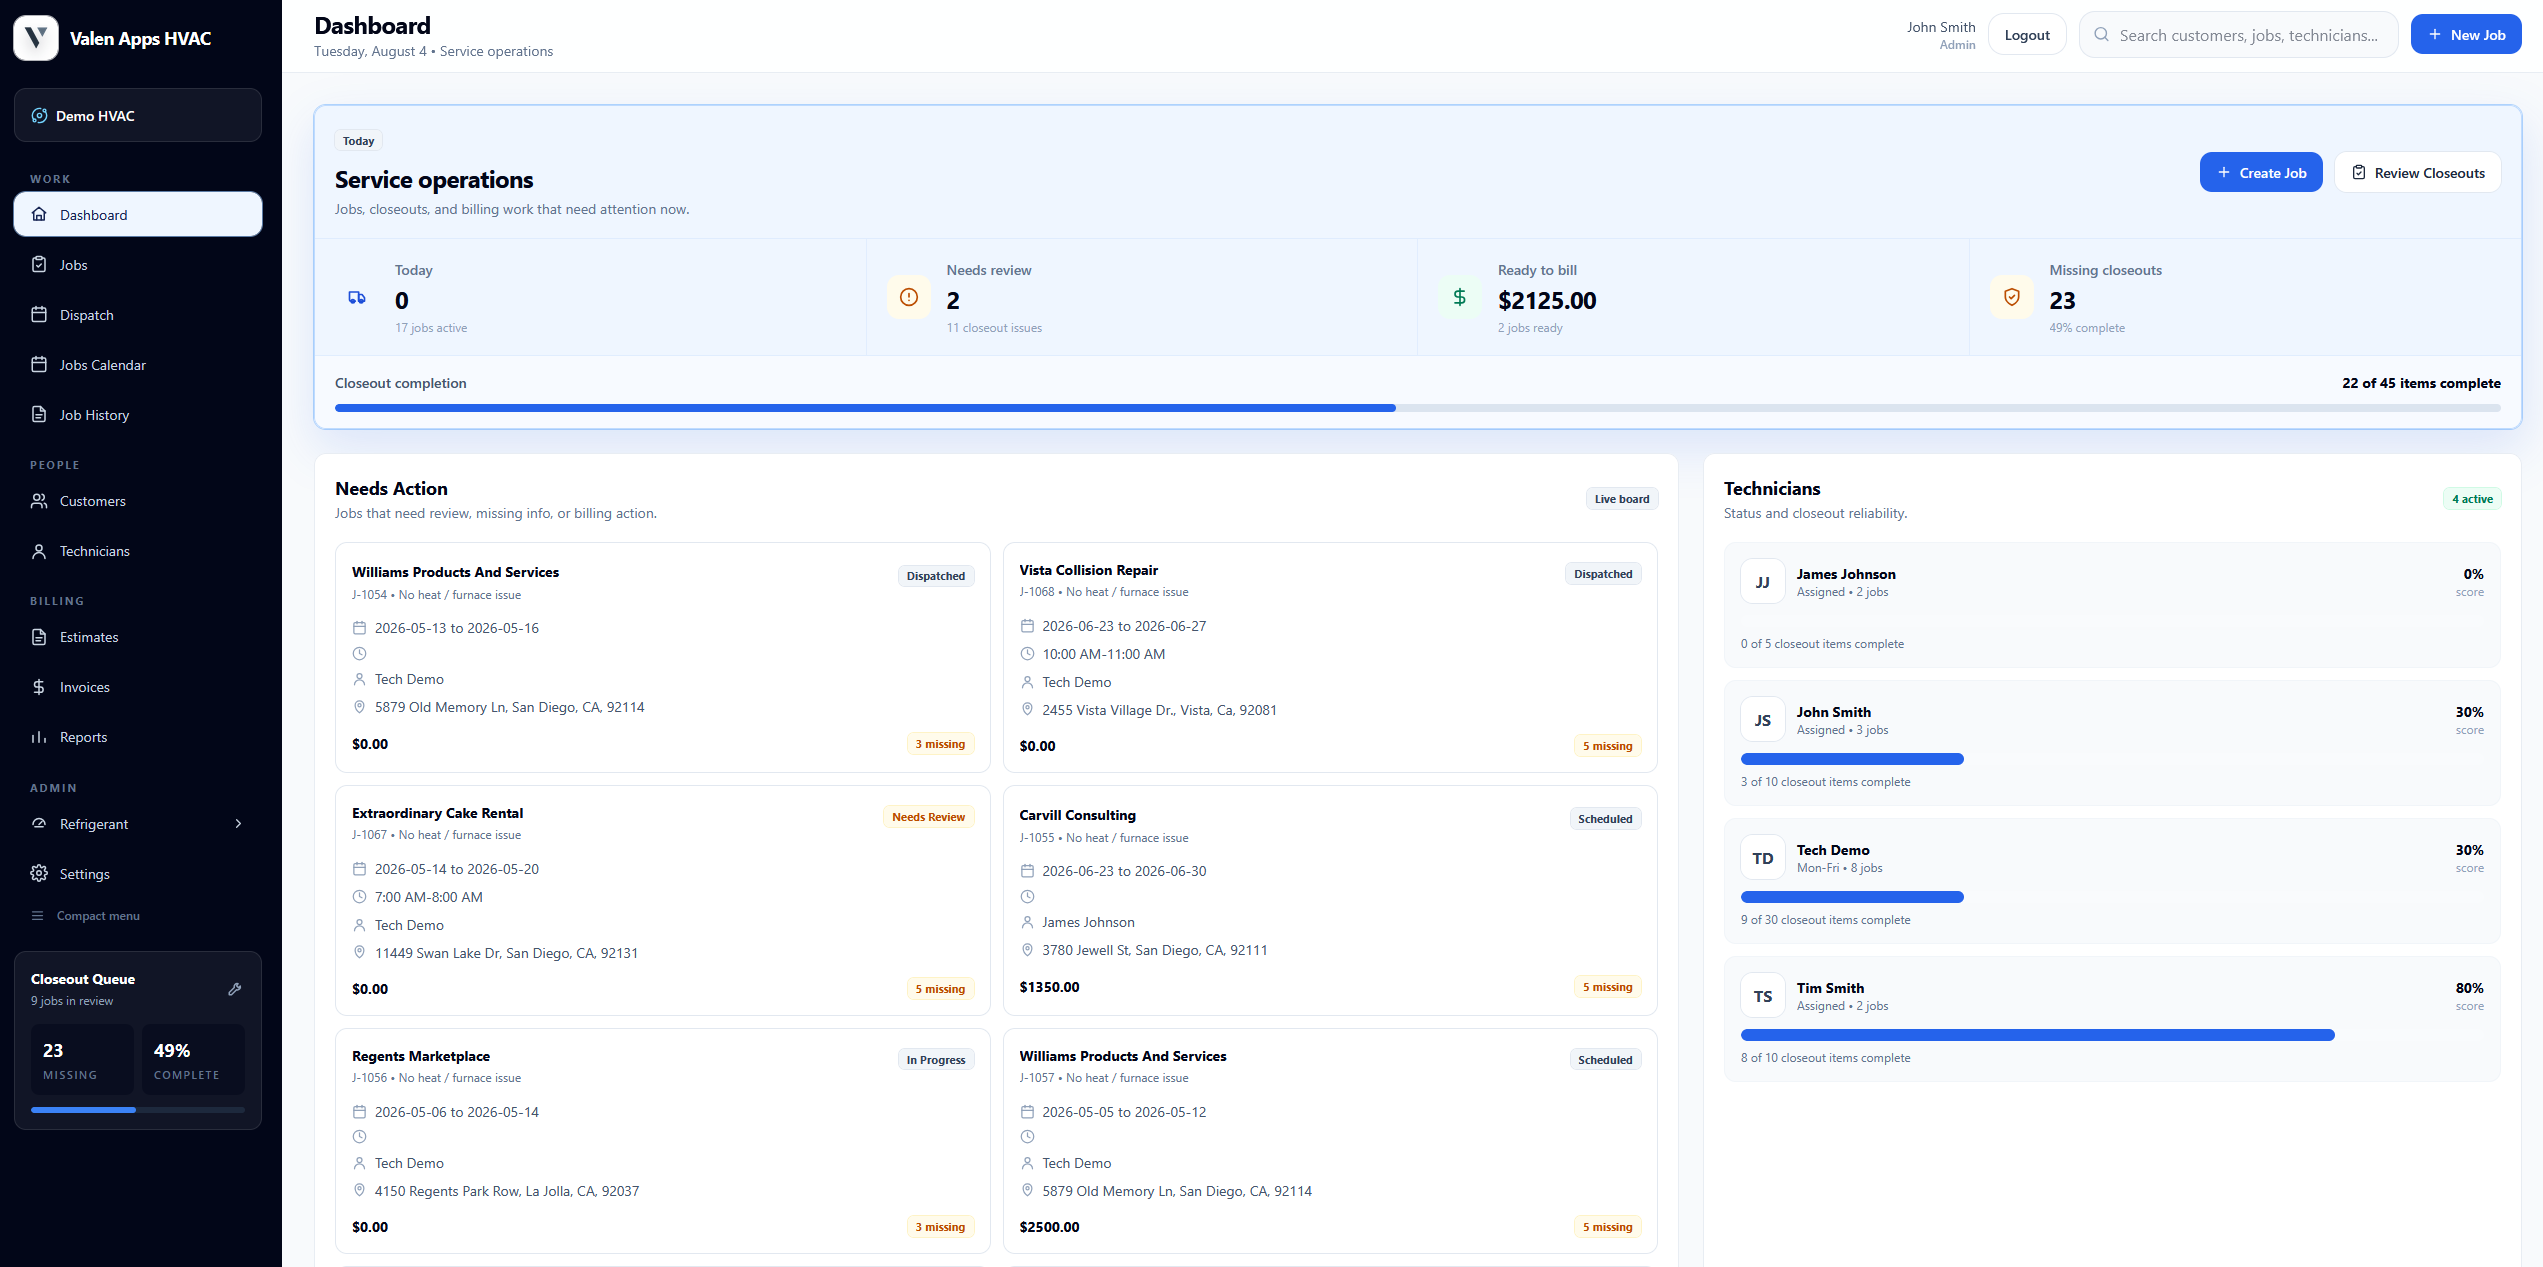Viewport: 2543px width, 1267px height.
Task: Click the TD avatar for Tech Demo
Action: point(1763,858)
